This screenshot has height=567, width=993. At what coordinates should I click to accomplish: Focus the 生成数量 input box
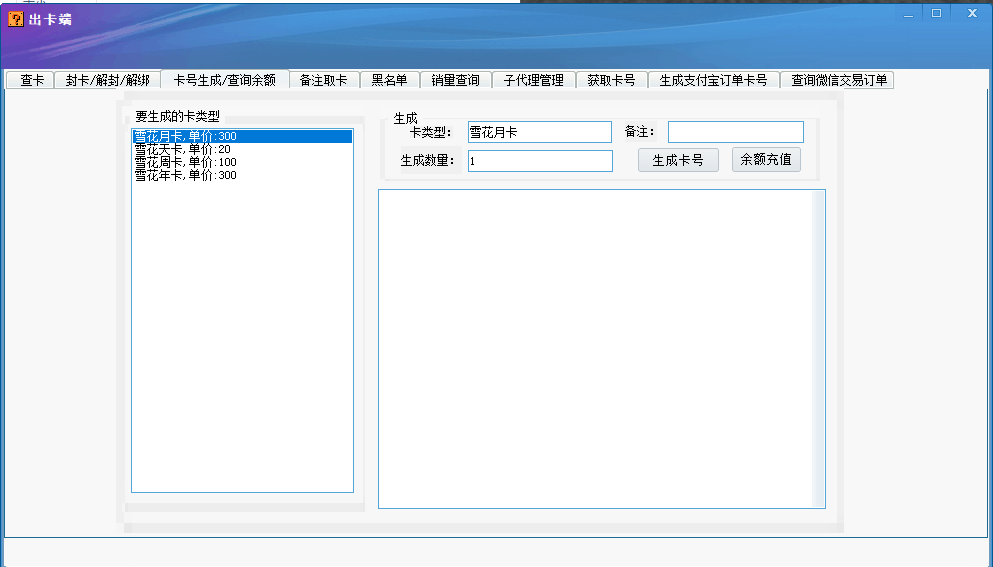click(539, 161)
